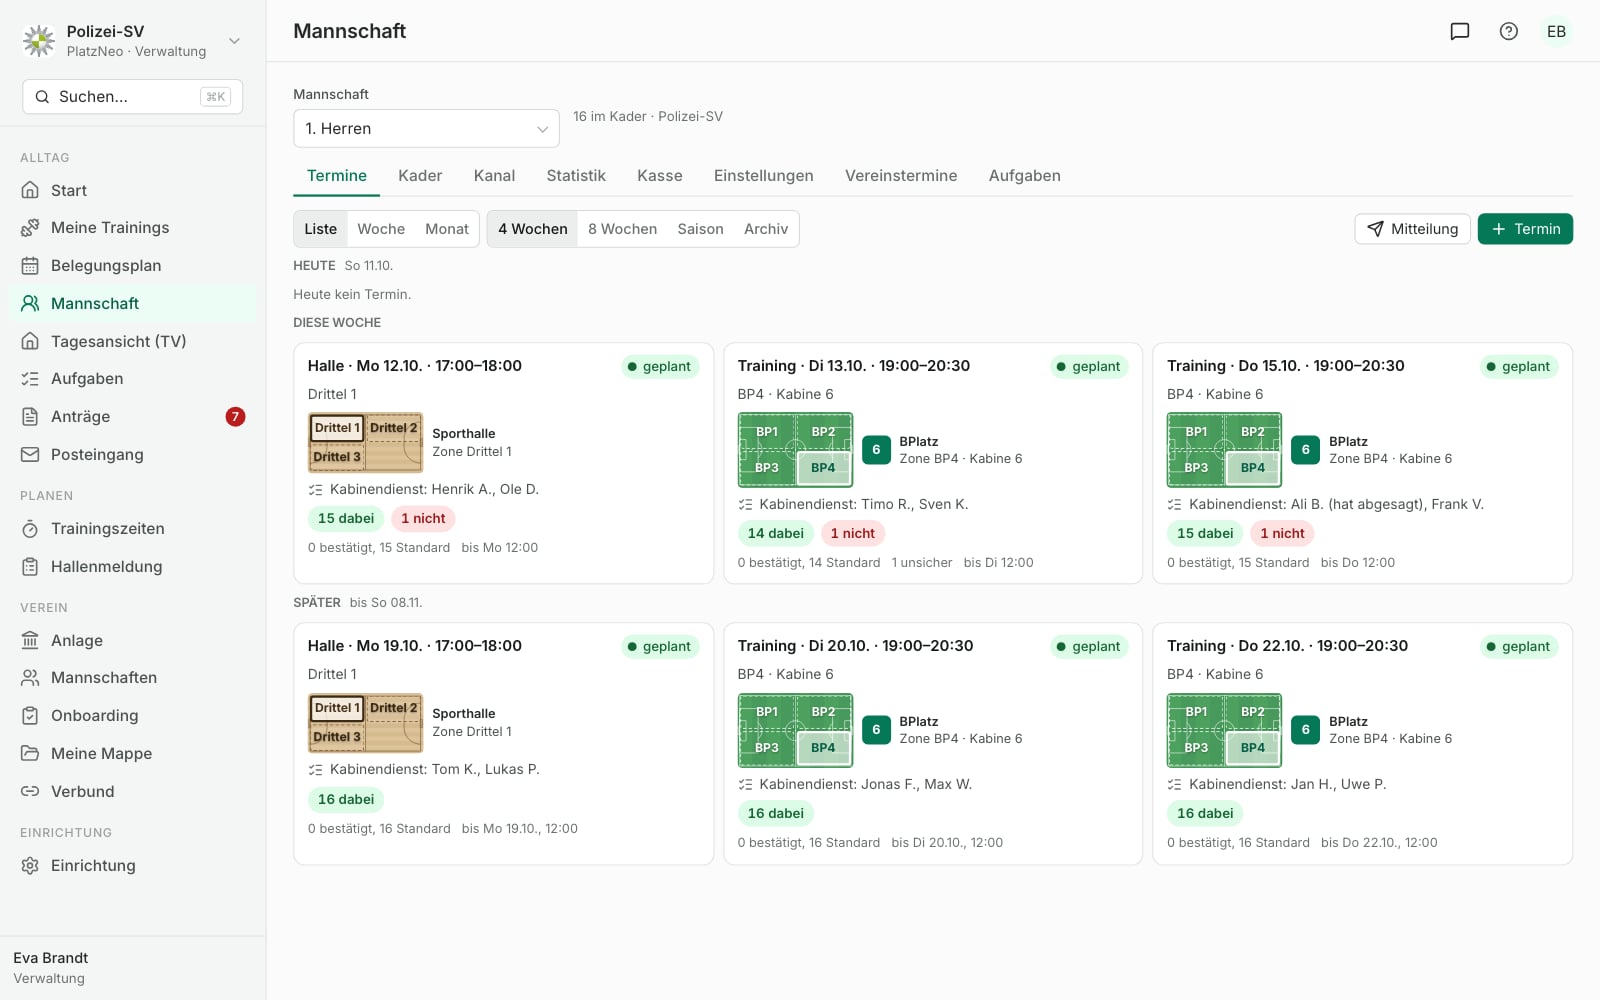Screen dimensions: 1600x1000
Task: Switch to the Statistik tab
Action: point(576,176)
